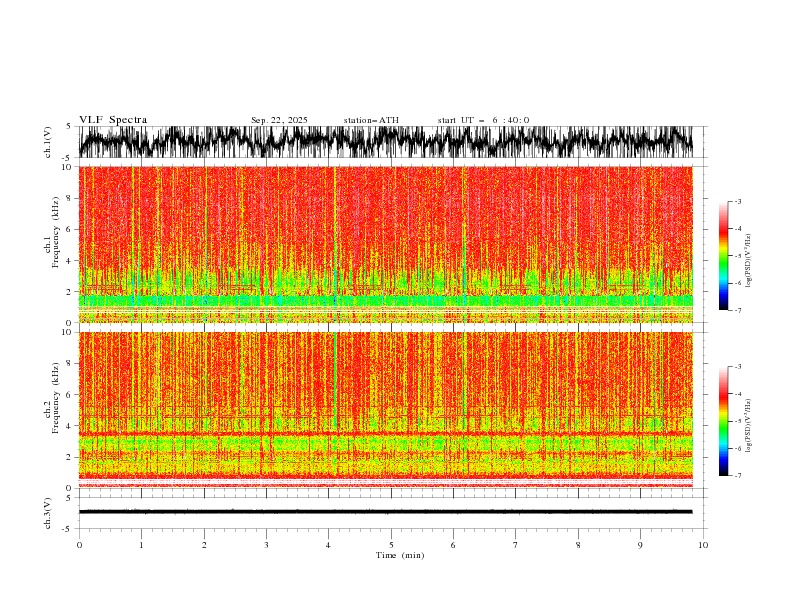Screen dimensions: 792x612
Task: Click the upper PSD color bar beside ch.1
Action: tap(723, 256)
